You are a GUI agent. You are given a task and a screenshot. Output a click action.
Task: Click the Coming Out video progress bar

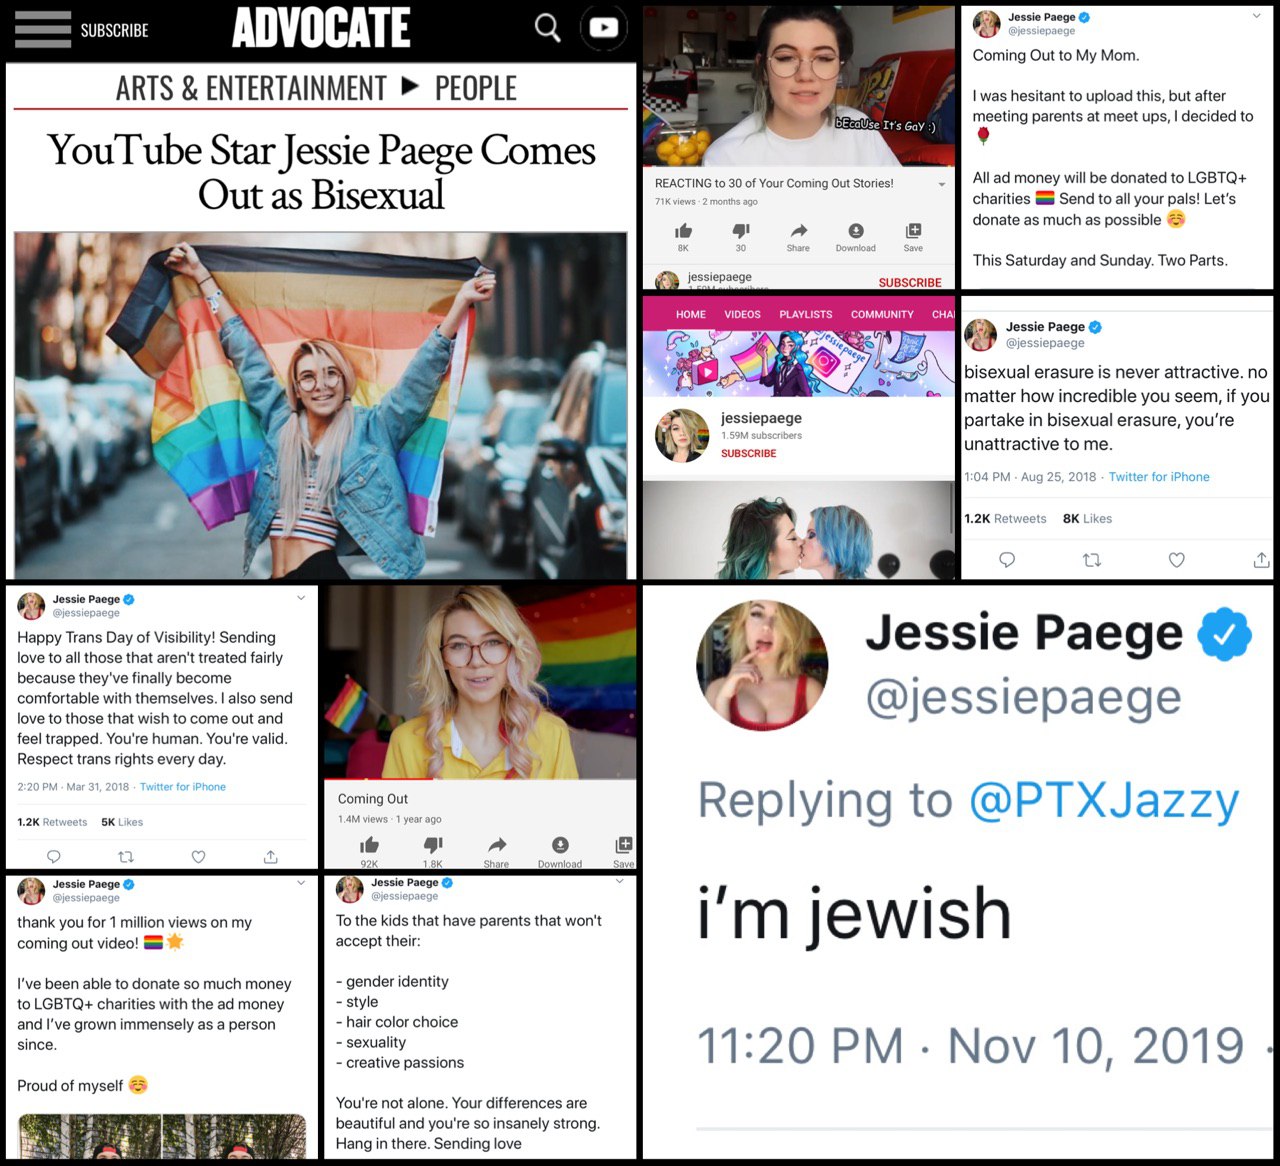[x=480, y=779]
